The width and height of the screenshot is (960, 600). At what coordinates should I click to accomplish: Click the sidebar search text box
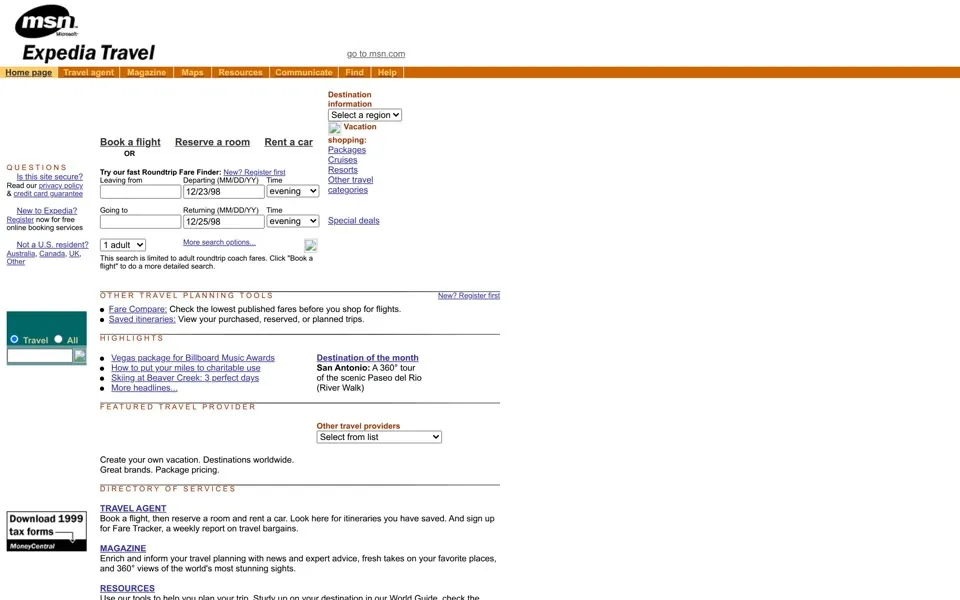(40, 356)
